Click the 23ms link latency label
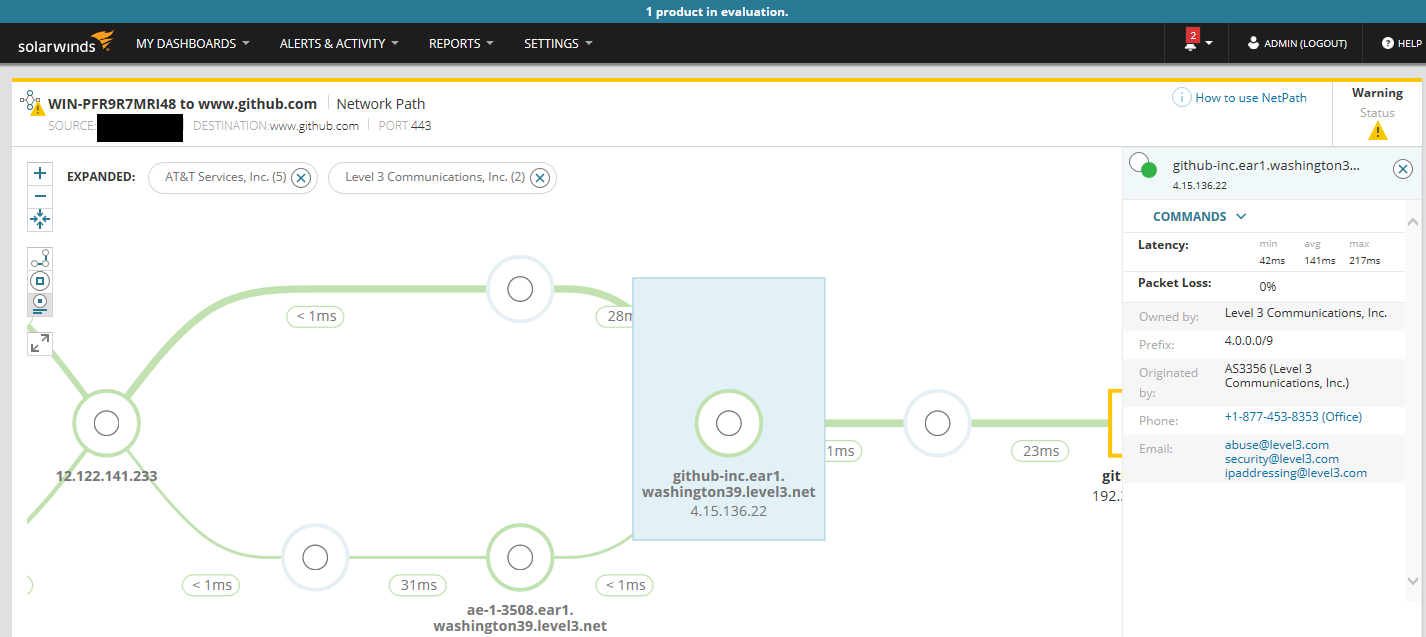Screen dimensions: 1426x637 coord(1041,451)
